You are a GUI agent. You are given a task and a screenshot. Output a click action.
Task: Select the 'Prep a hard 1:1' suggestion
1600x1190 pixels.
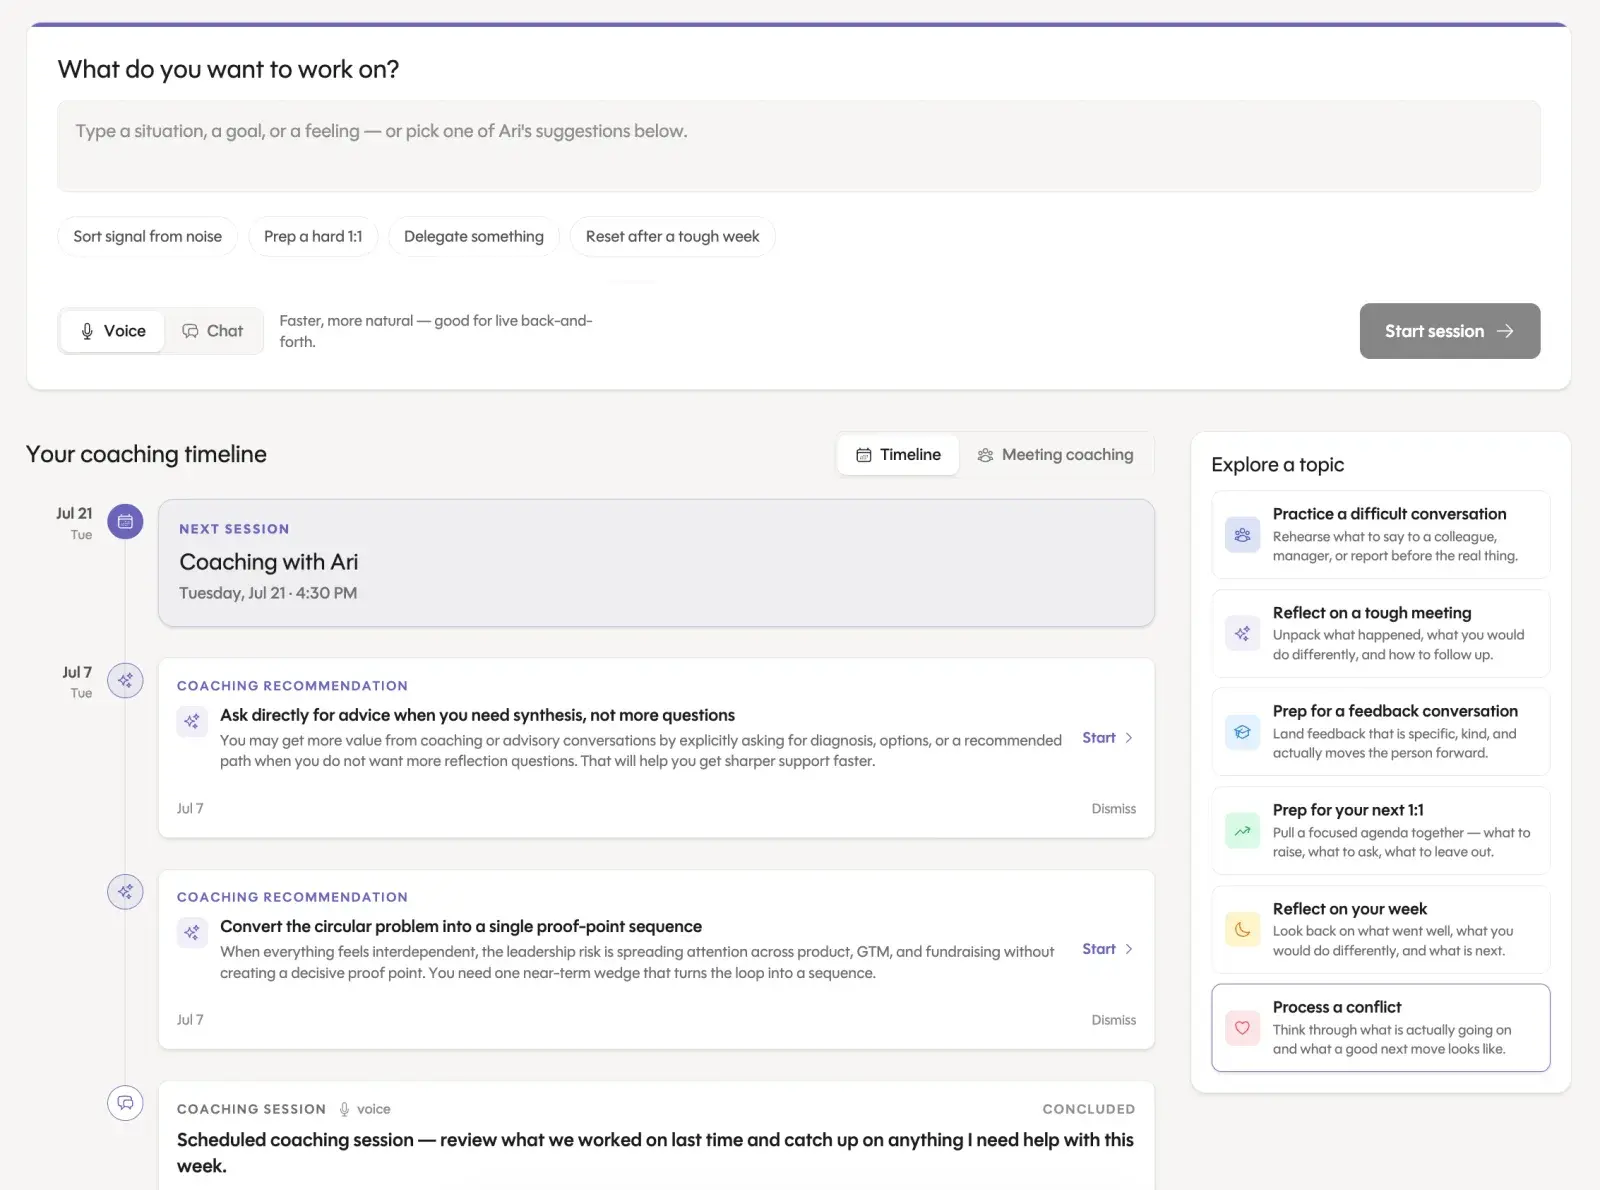pyautogui.click(x=313, y=237)
